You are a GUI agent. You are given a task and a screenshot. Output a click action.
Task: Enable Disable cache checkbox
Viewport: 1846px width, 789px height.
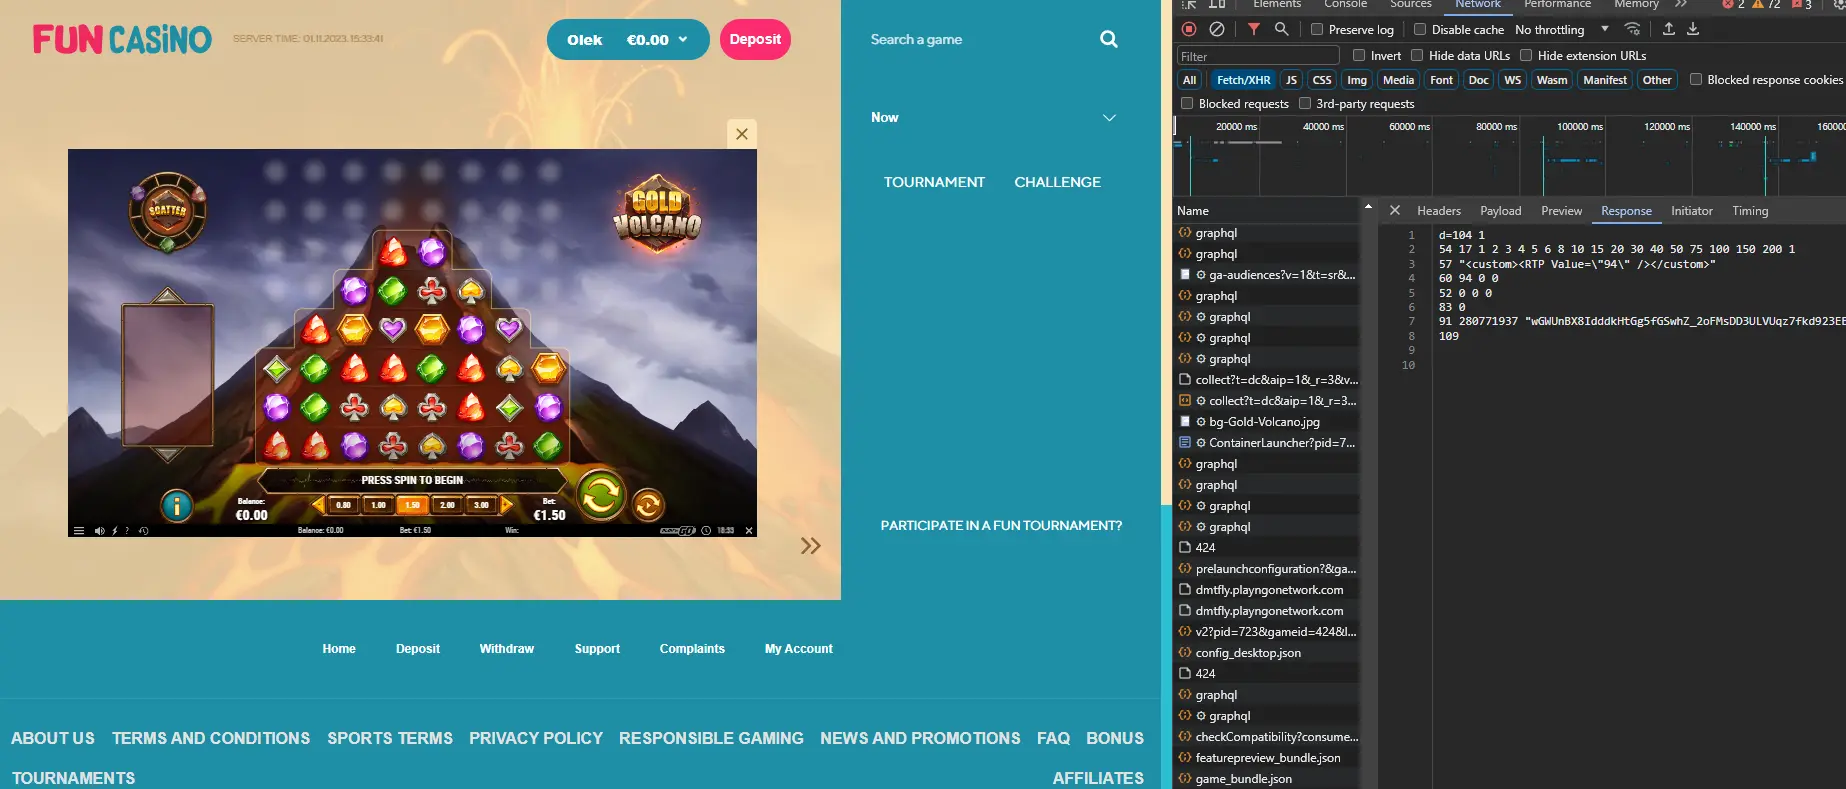[1420, 29]
